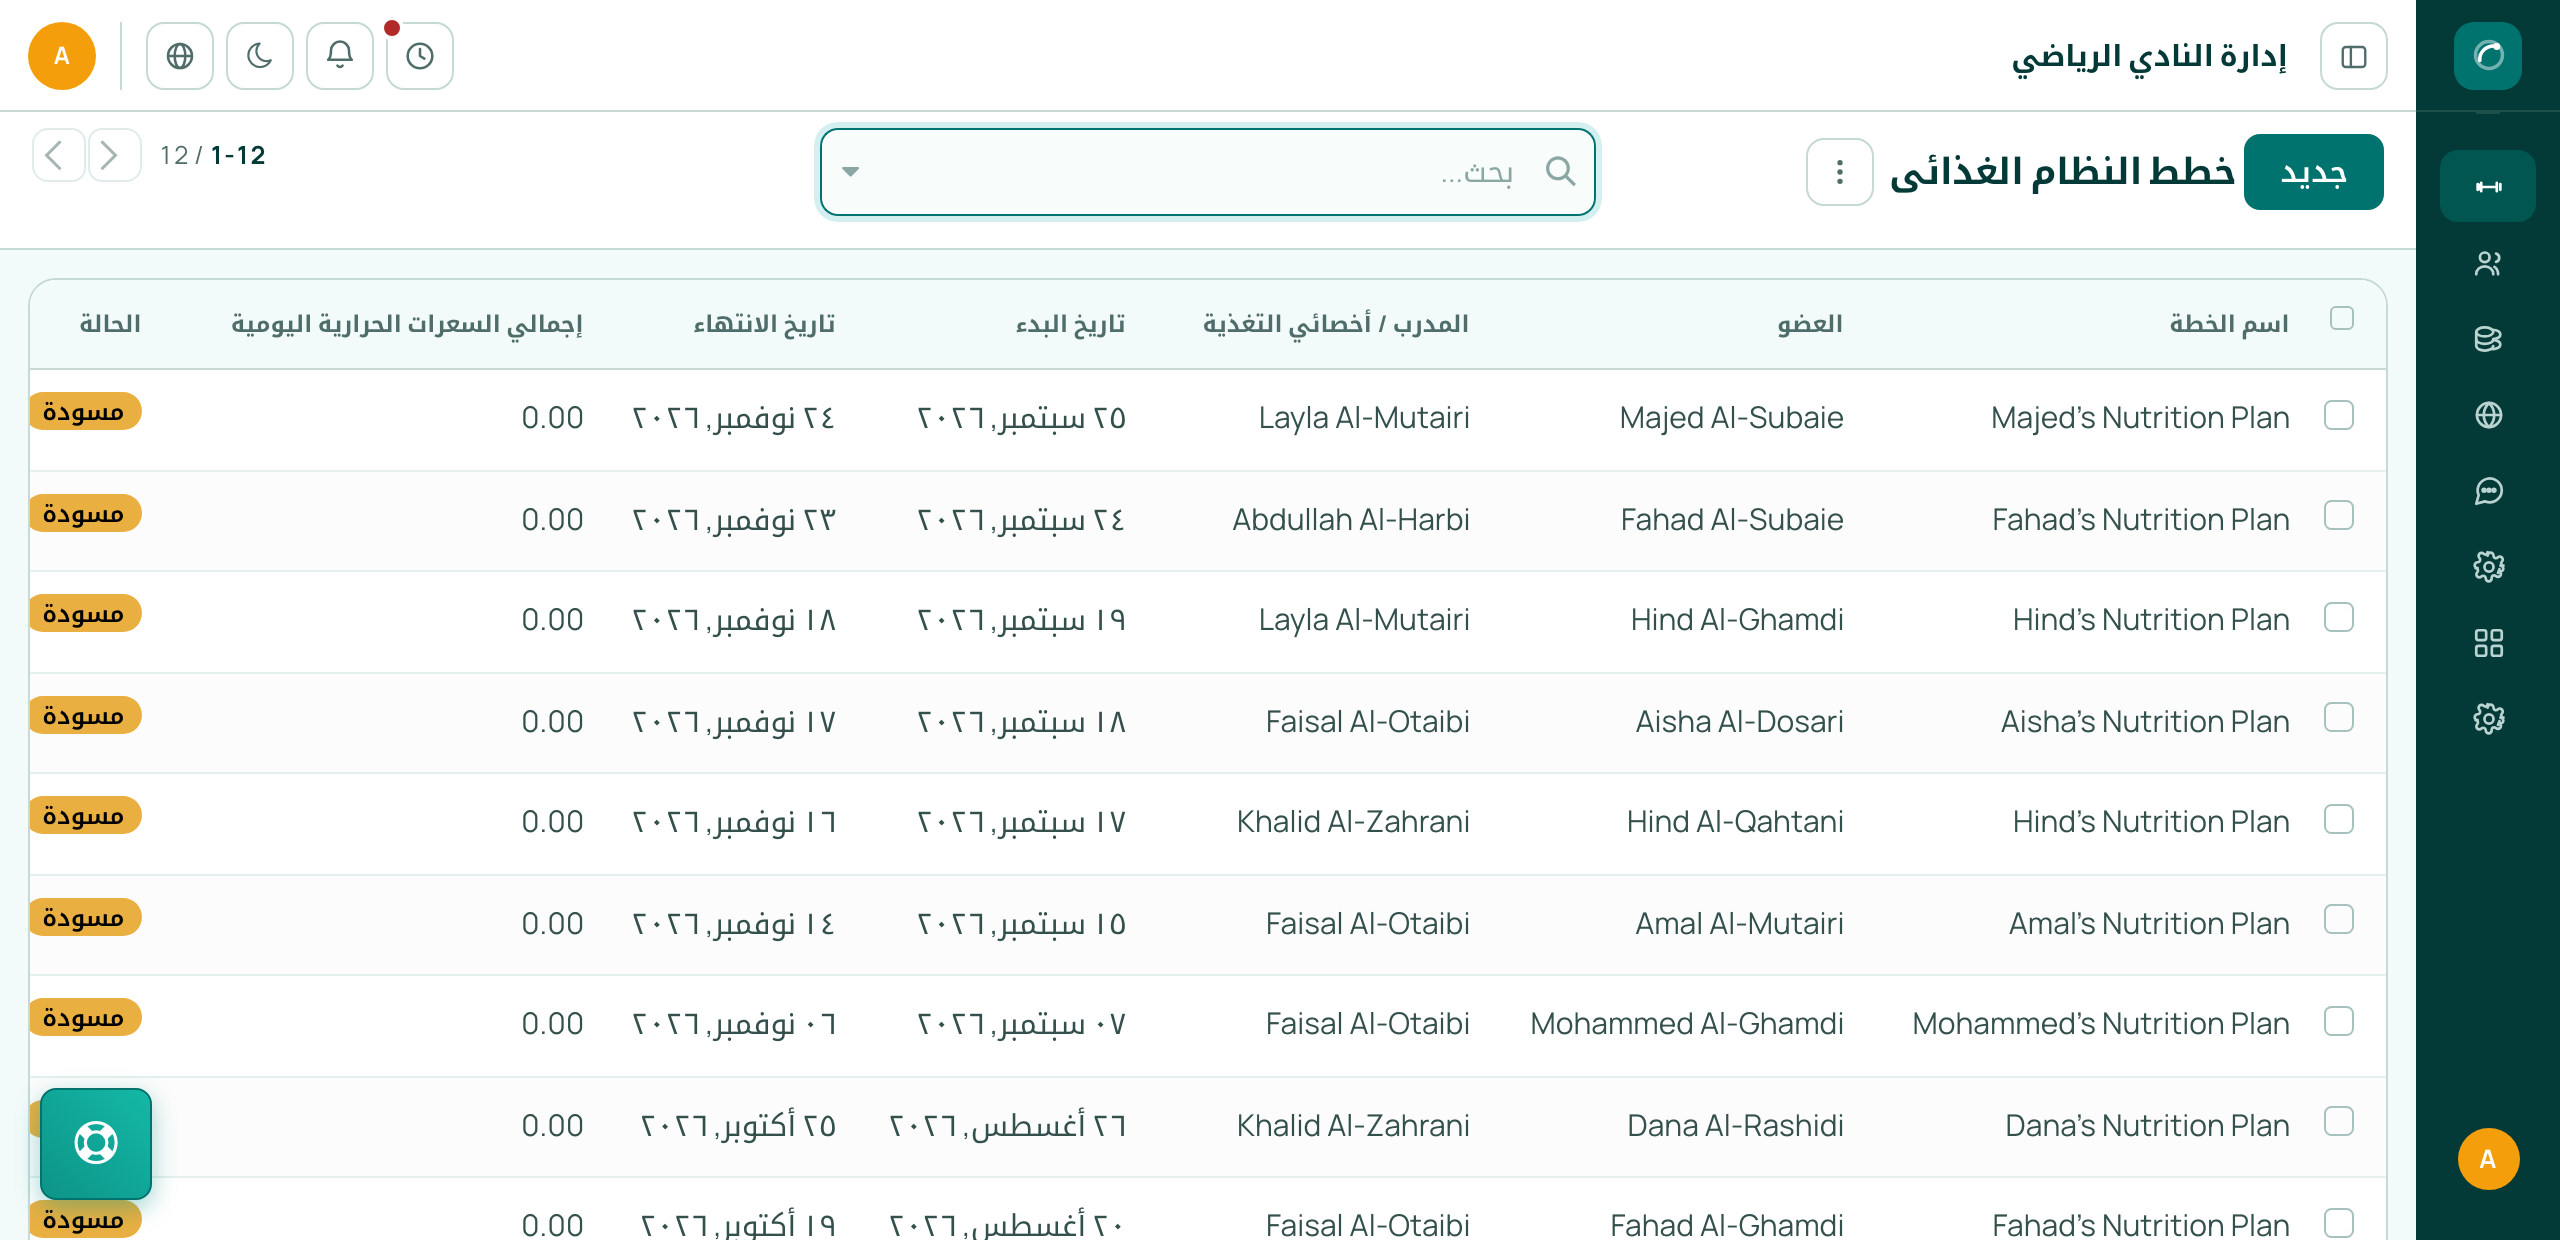Screen dimensions: 2560x1240
Task: Focus the بحث search input field
Action: point(1207,172)
